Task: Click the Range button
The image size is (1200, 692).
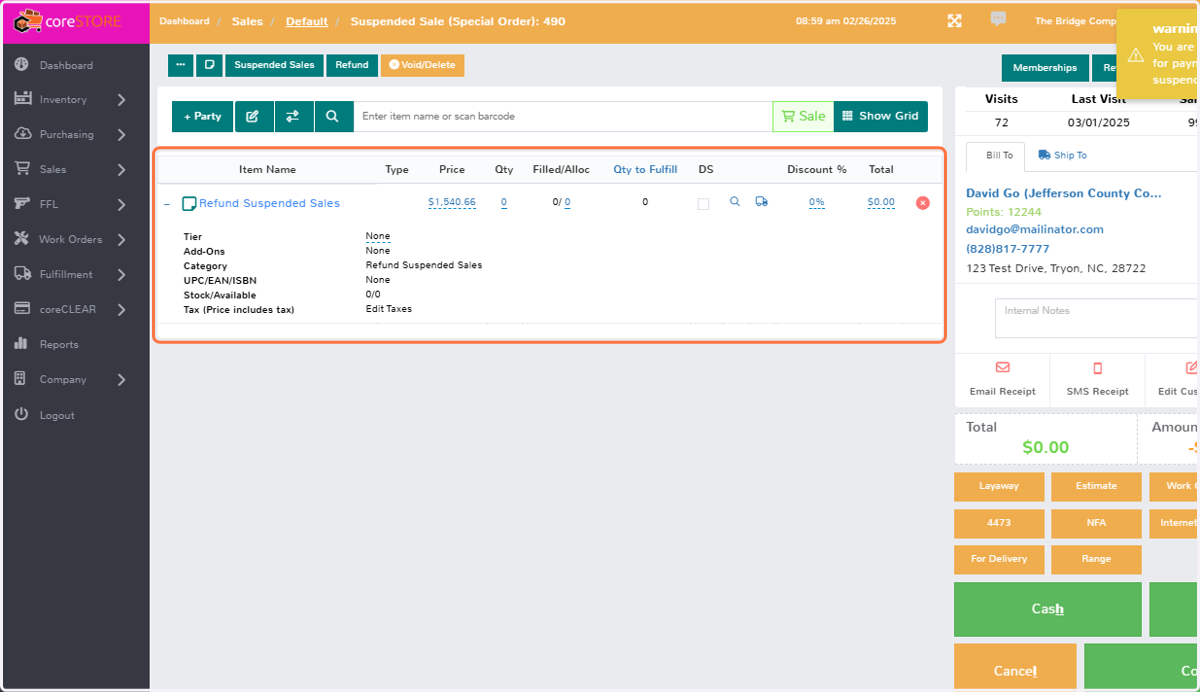Action: (1096, 559)
